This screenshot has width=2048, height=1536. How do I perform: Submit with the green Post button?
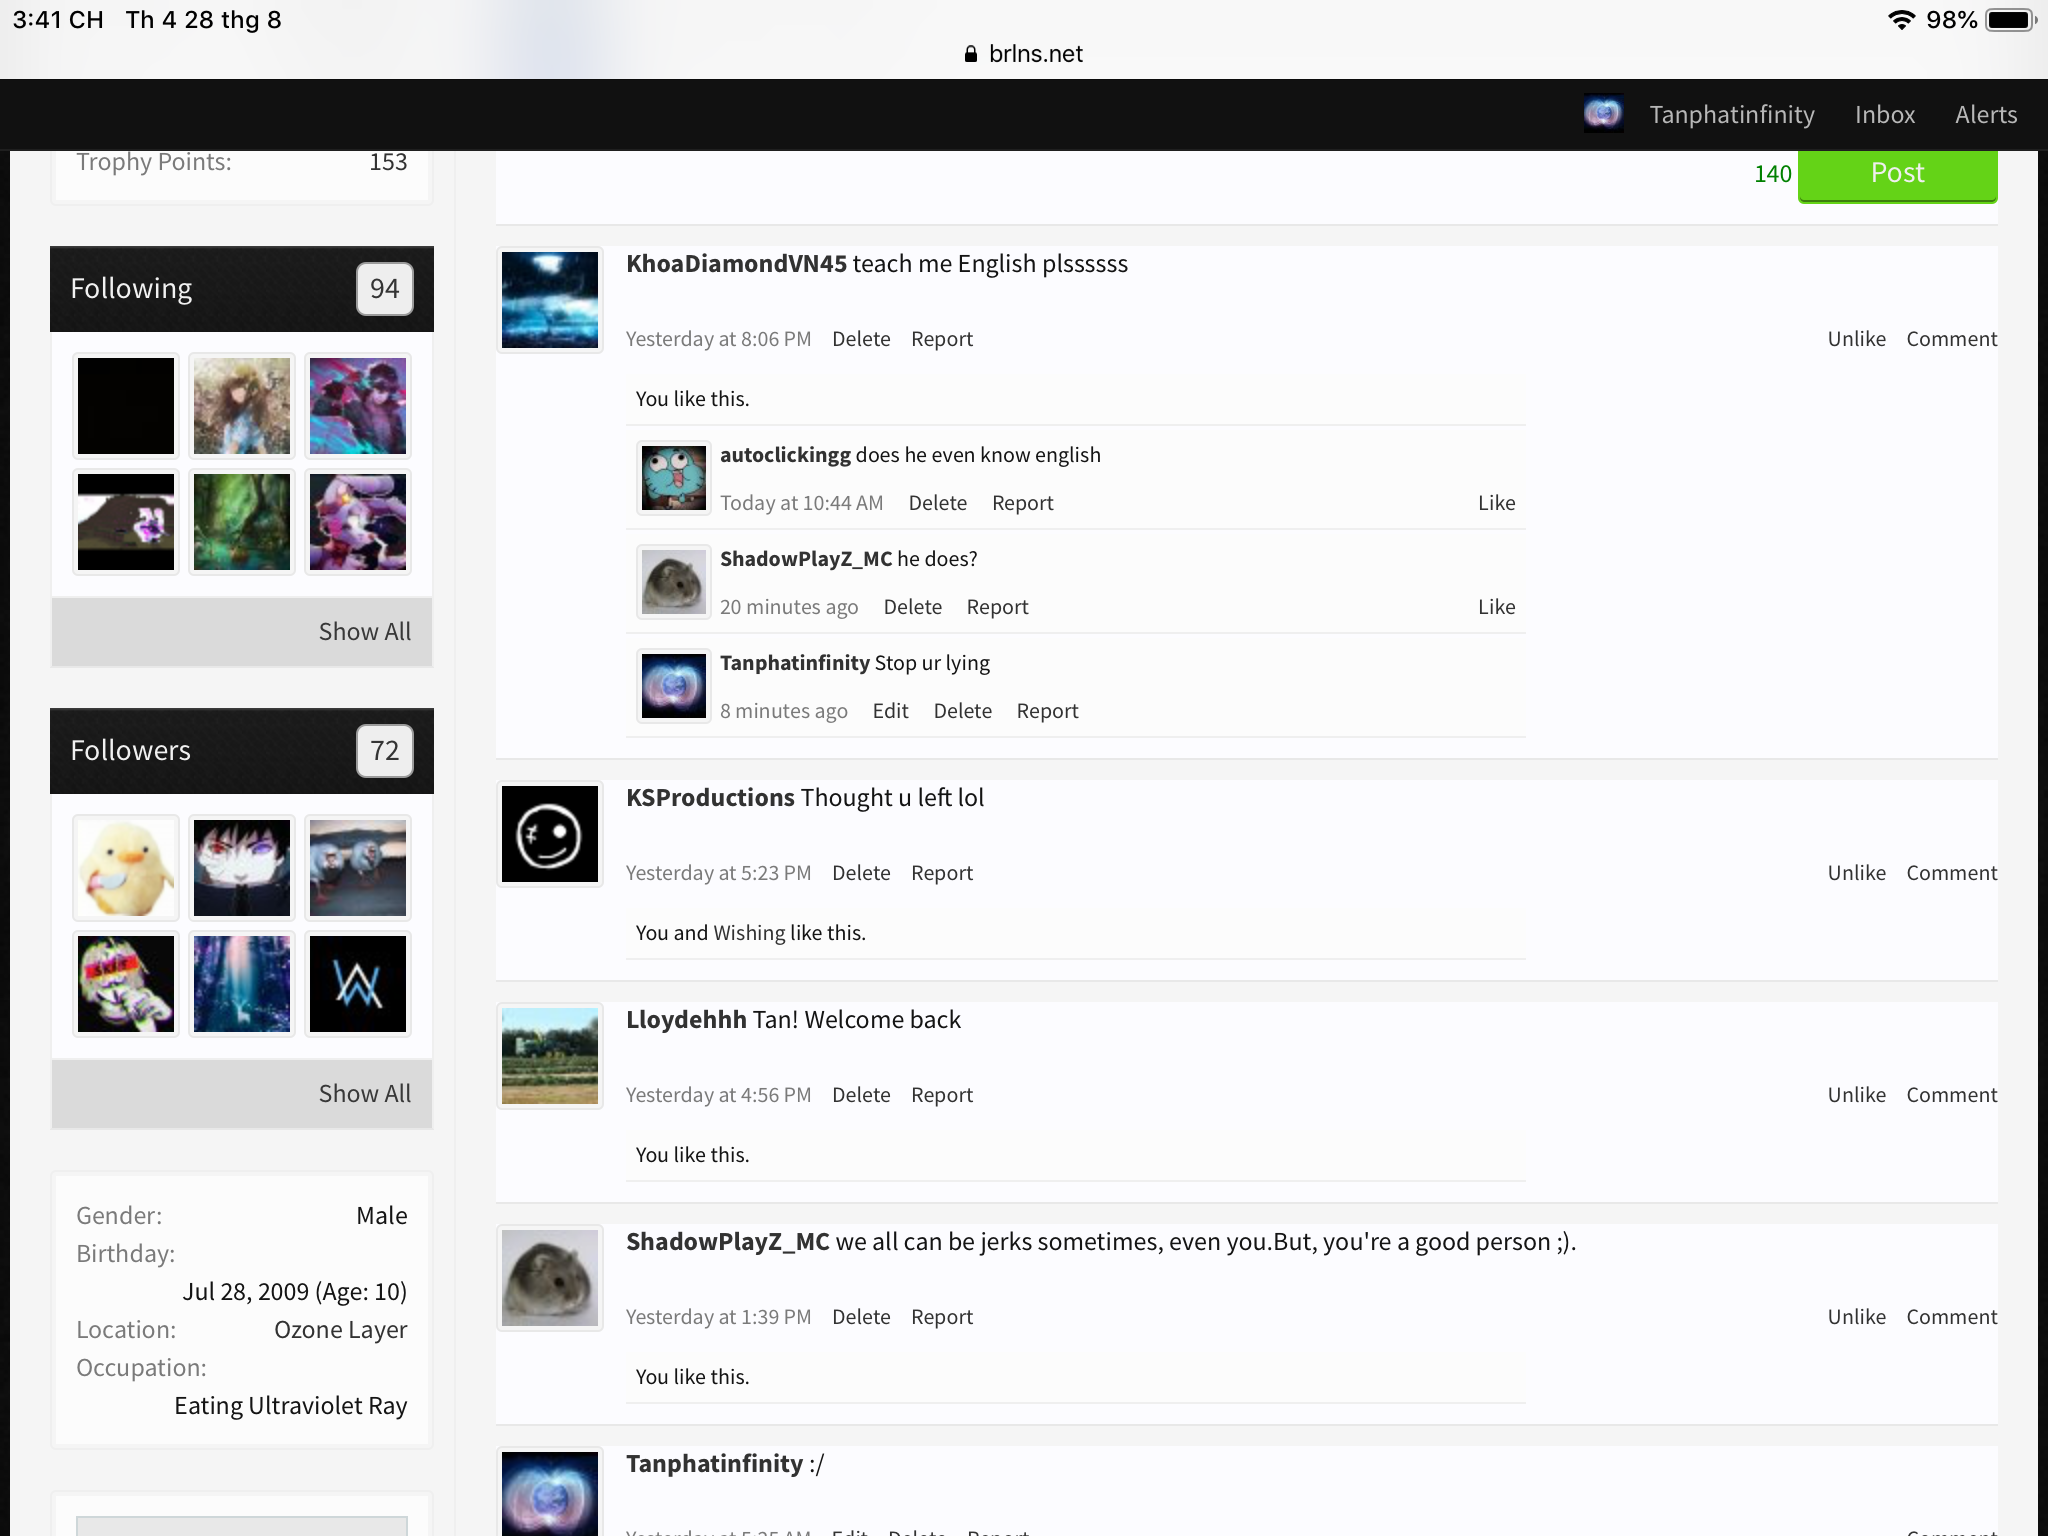(x=1897, y=174)
